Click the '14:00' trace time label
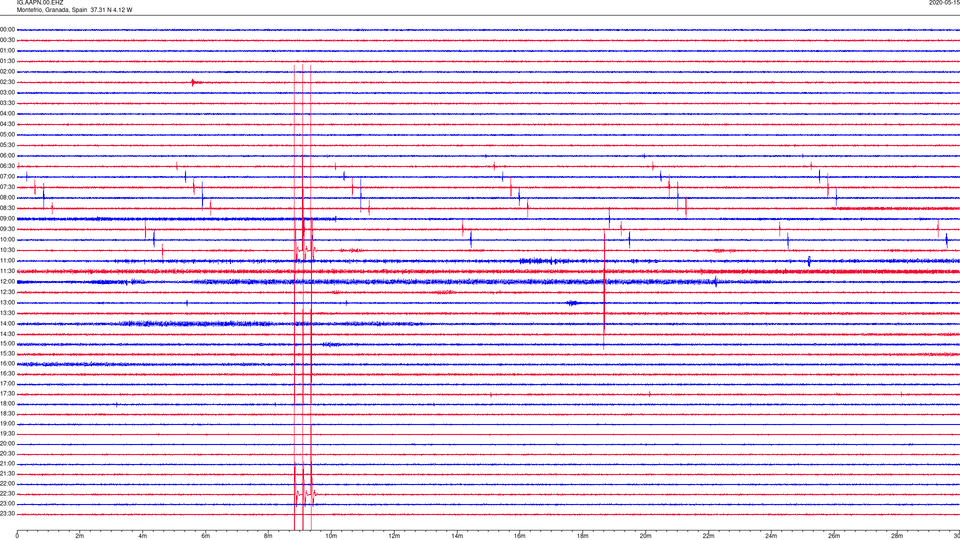This screenshot has height=540, width=960. 7,323
